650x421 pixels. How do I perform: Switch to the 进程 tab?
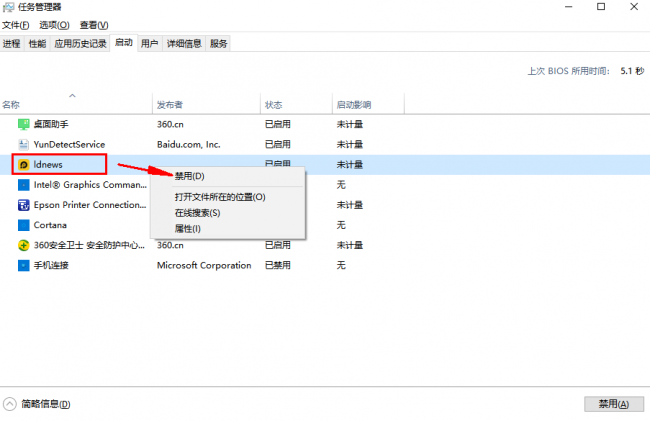tap(12, 44)
